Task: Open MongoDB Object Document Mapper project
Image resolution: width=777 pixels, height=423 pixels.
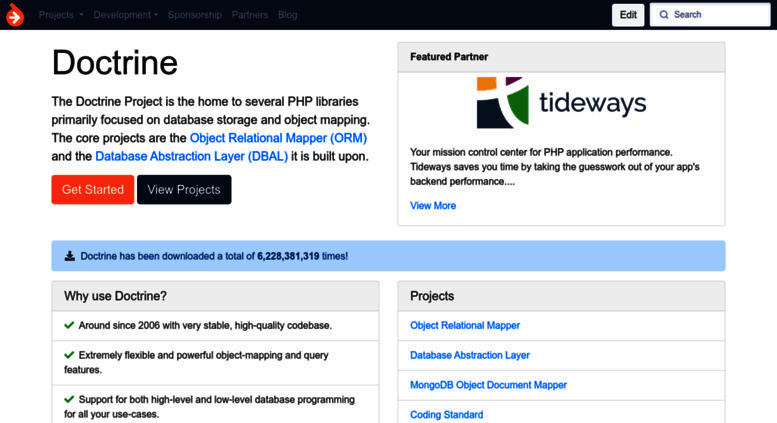Action: 488,385
